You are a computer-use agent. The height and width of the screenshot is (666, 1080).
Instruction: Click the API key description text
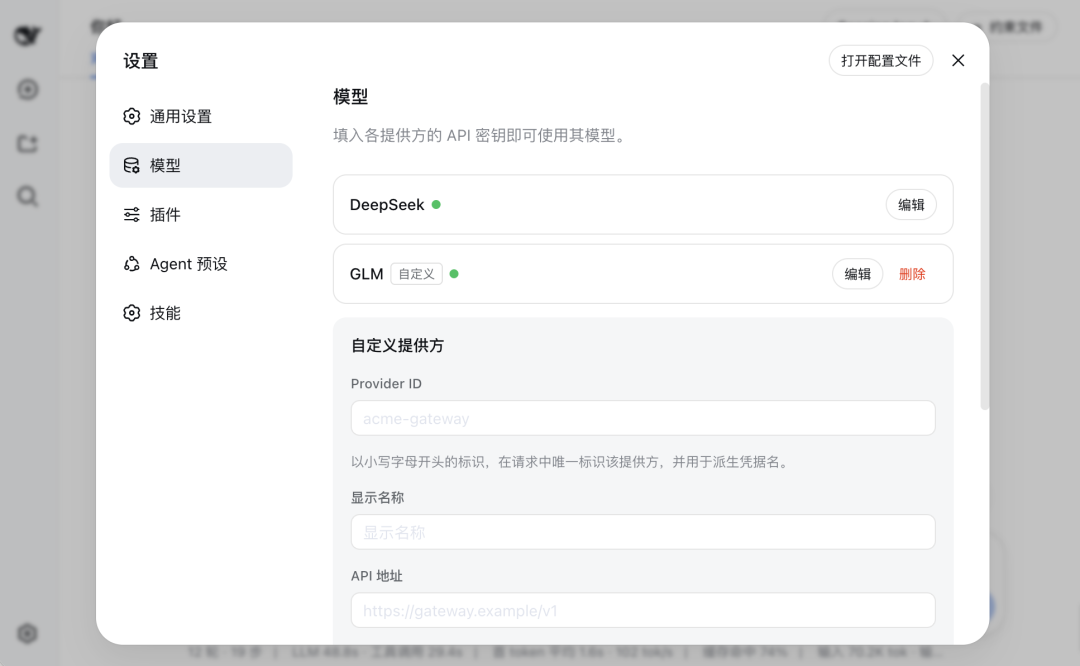(x=481, y=136)
